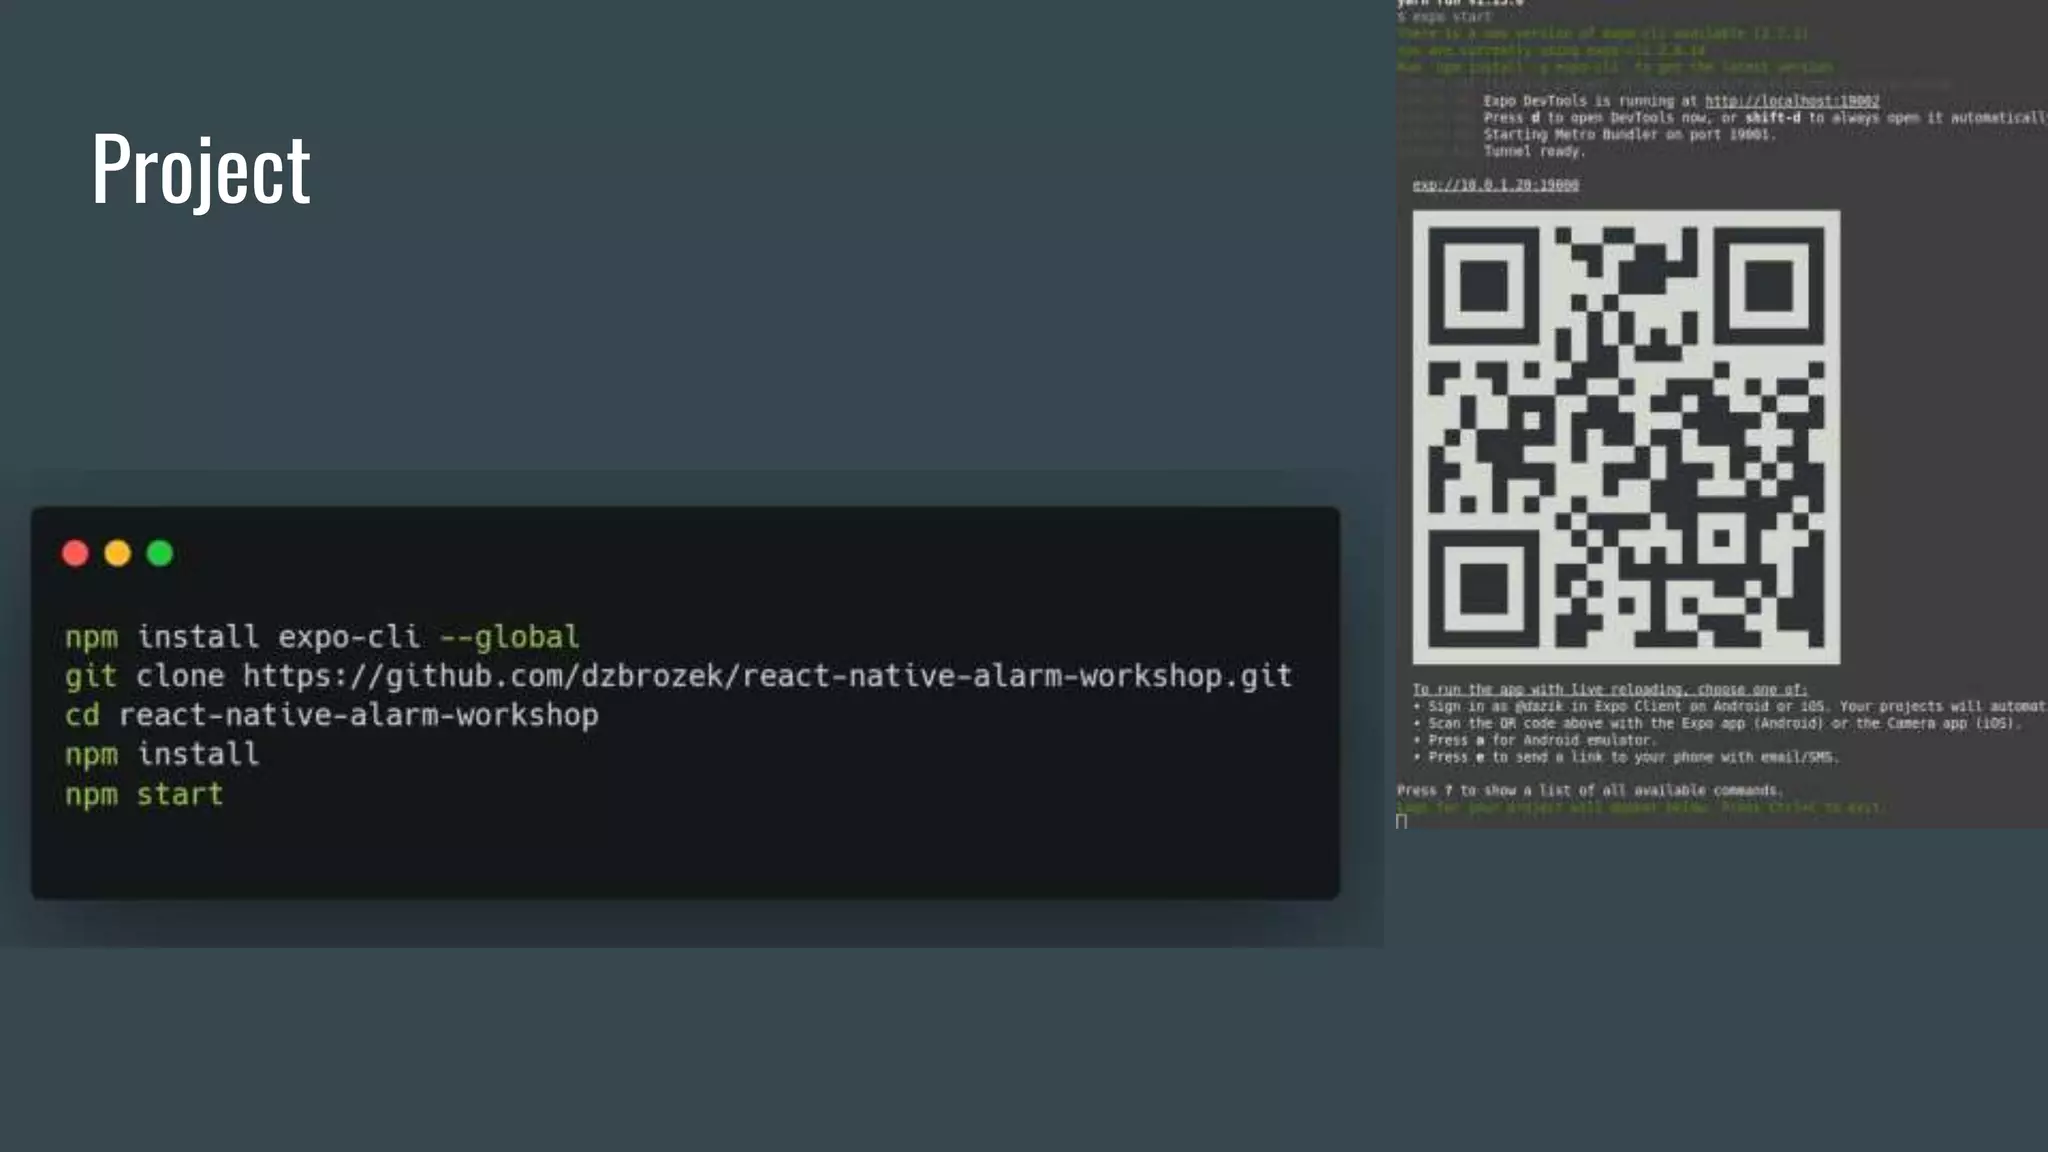Click the red close dot in code window

point(75,553)
